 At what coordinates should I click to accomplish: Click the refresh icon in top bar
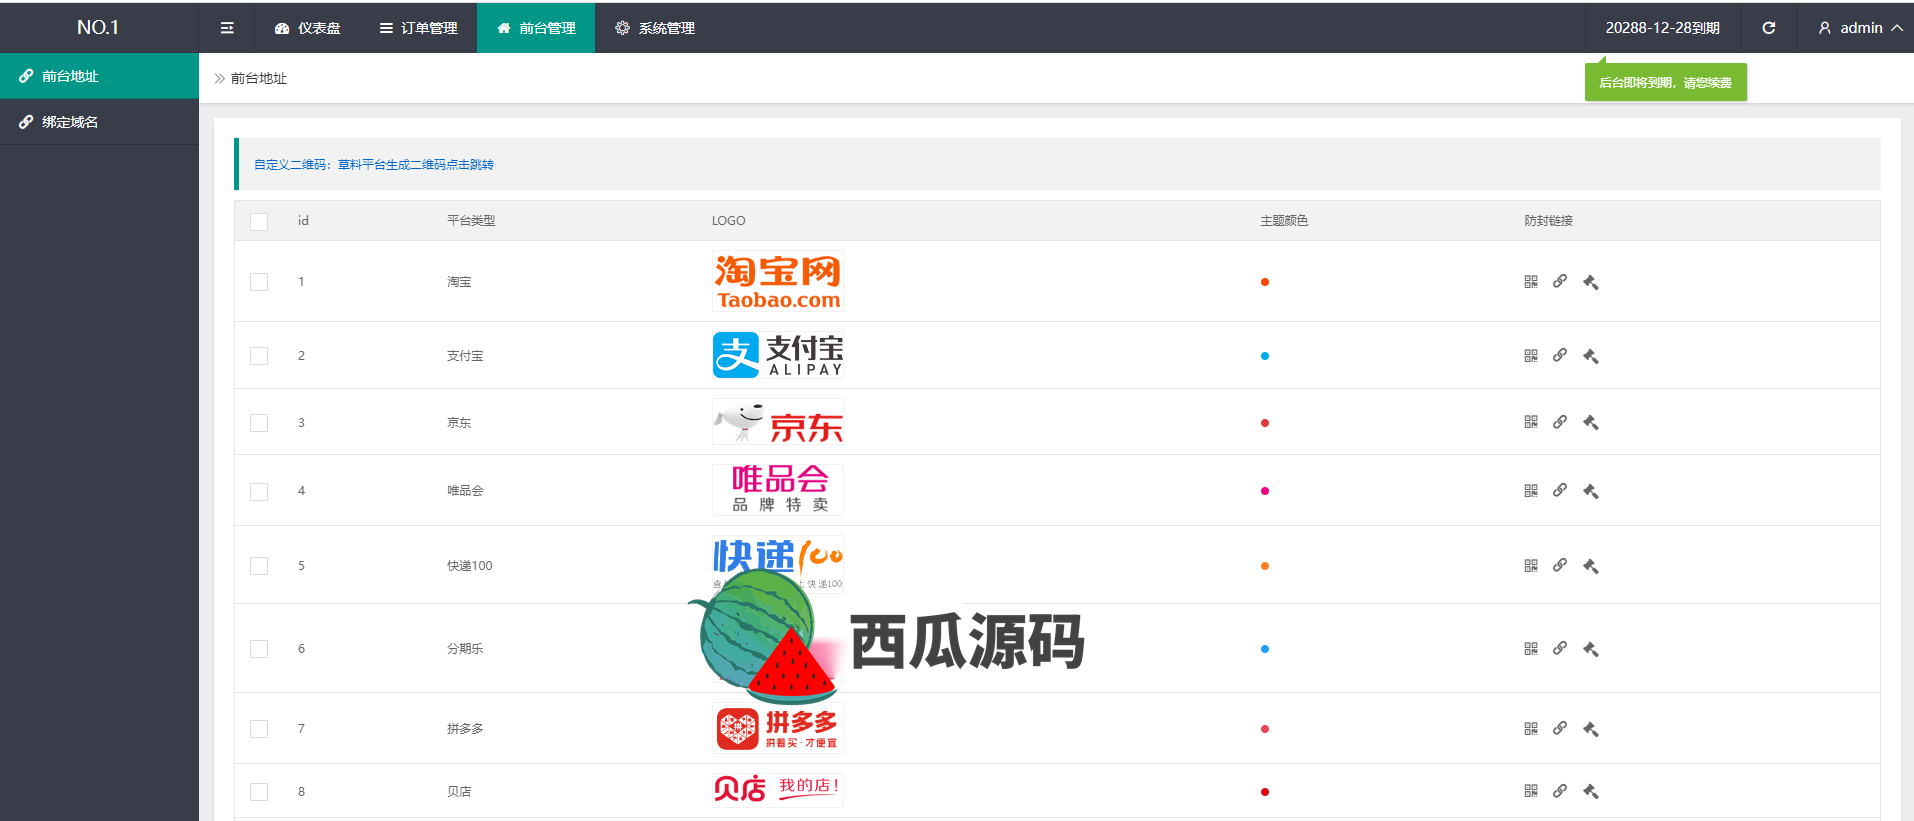coord(1769,28)
